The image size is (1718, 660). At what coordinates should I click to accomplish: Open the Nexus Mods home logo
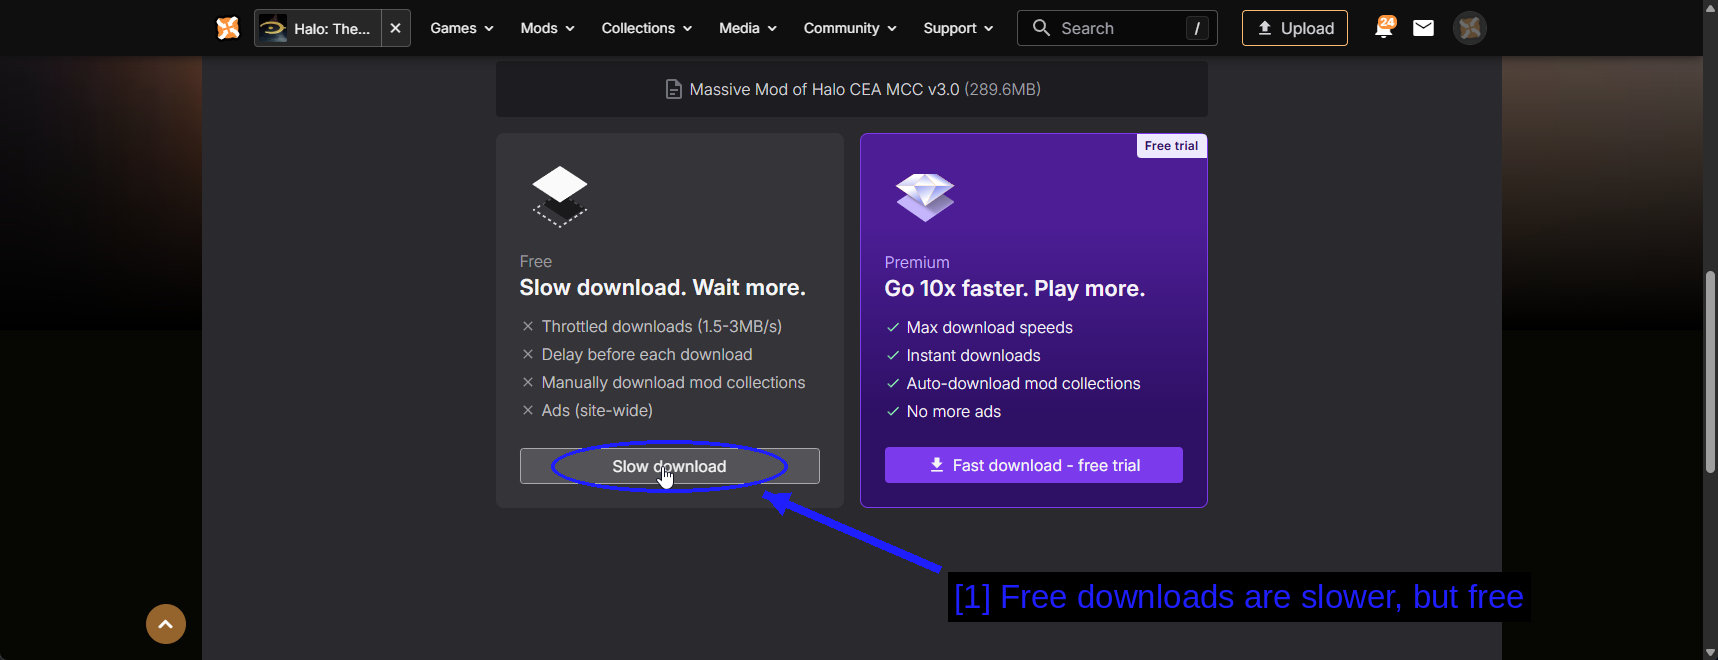click(x=228, y=28)
